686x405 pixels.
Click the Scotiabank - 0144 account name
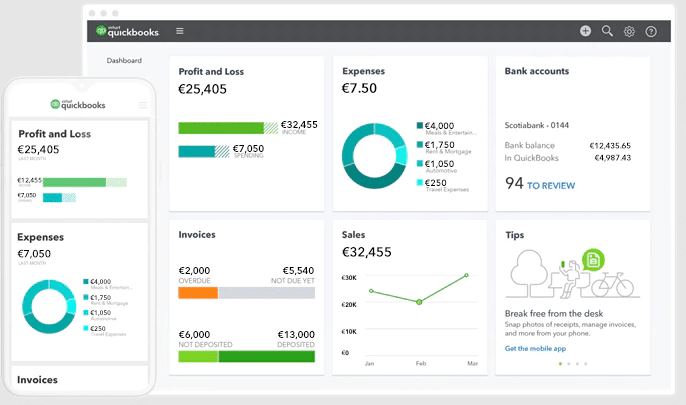pyautogui.click(x=536, y=126)
